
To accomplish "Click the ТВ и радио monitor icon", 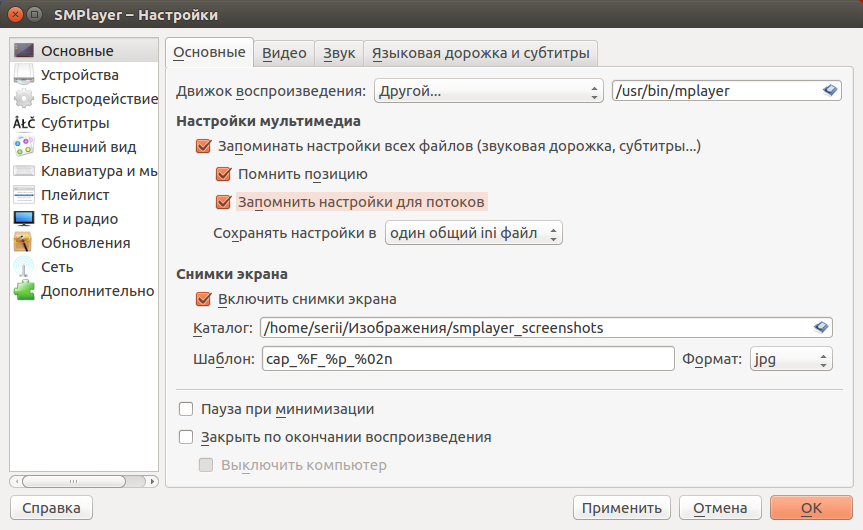I will click(24, 218).
